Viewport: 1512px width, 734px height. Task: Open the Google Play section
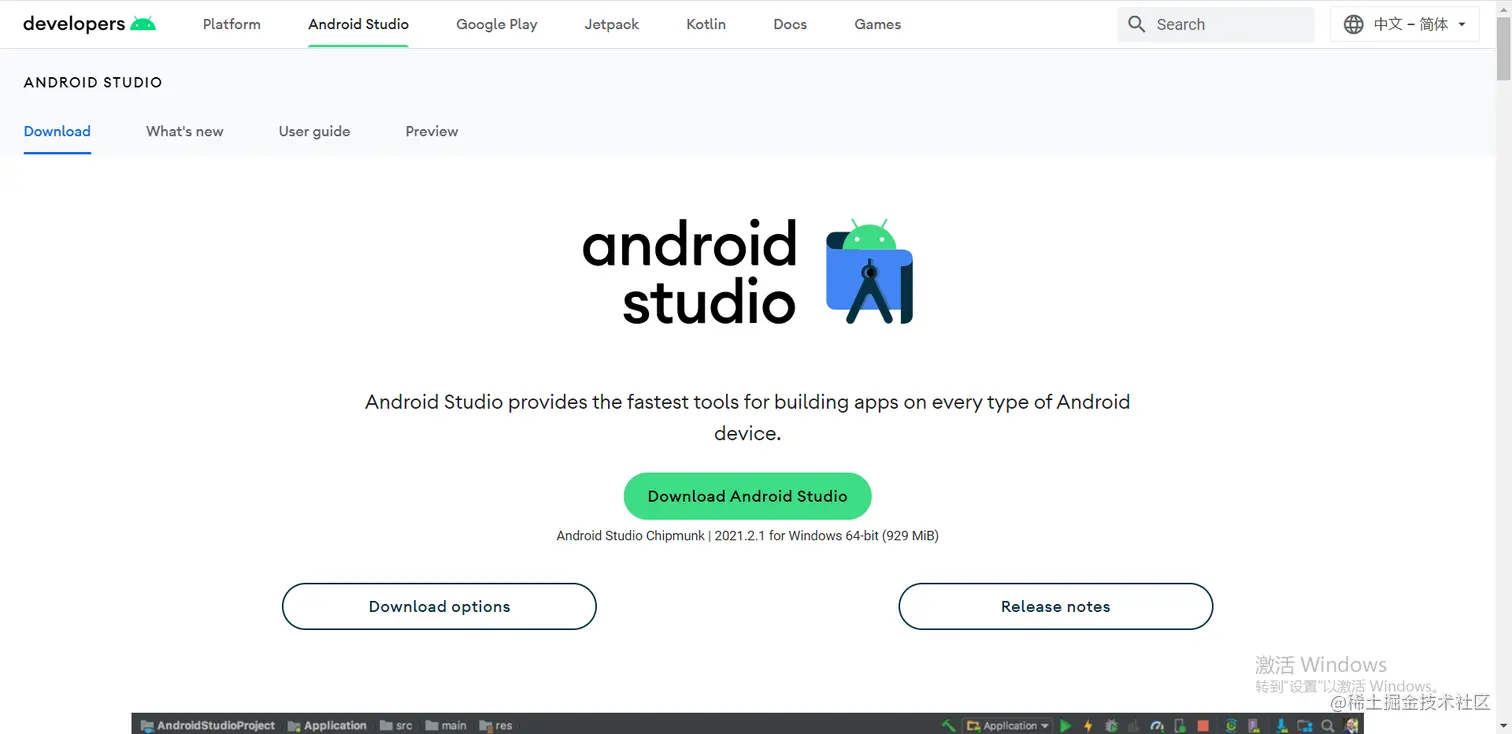(x=497, y=24)
